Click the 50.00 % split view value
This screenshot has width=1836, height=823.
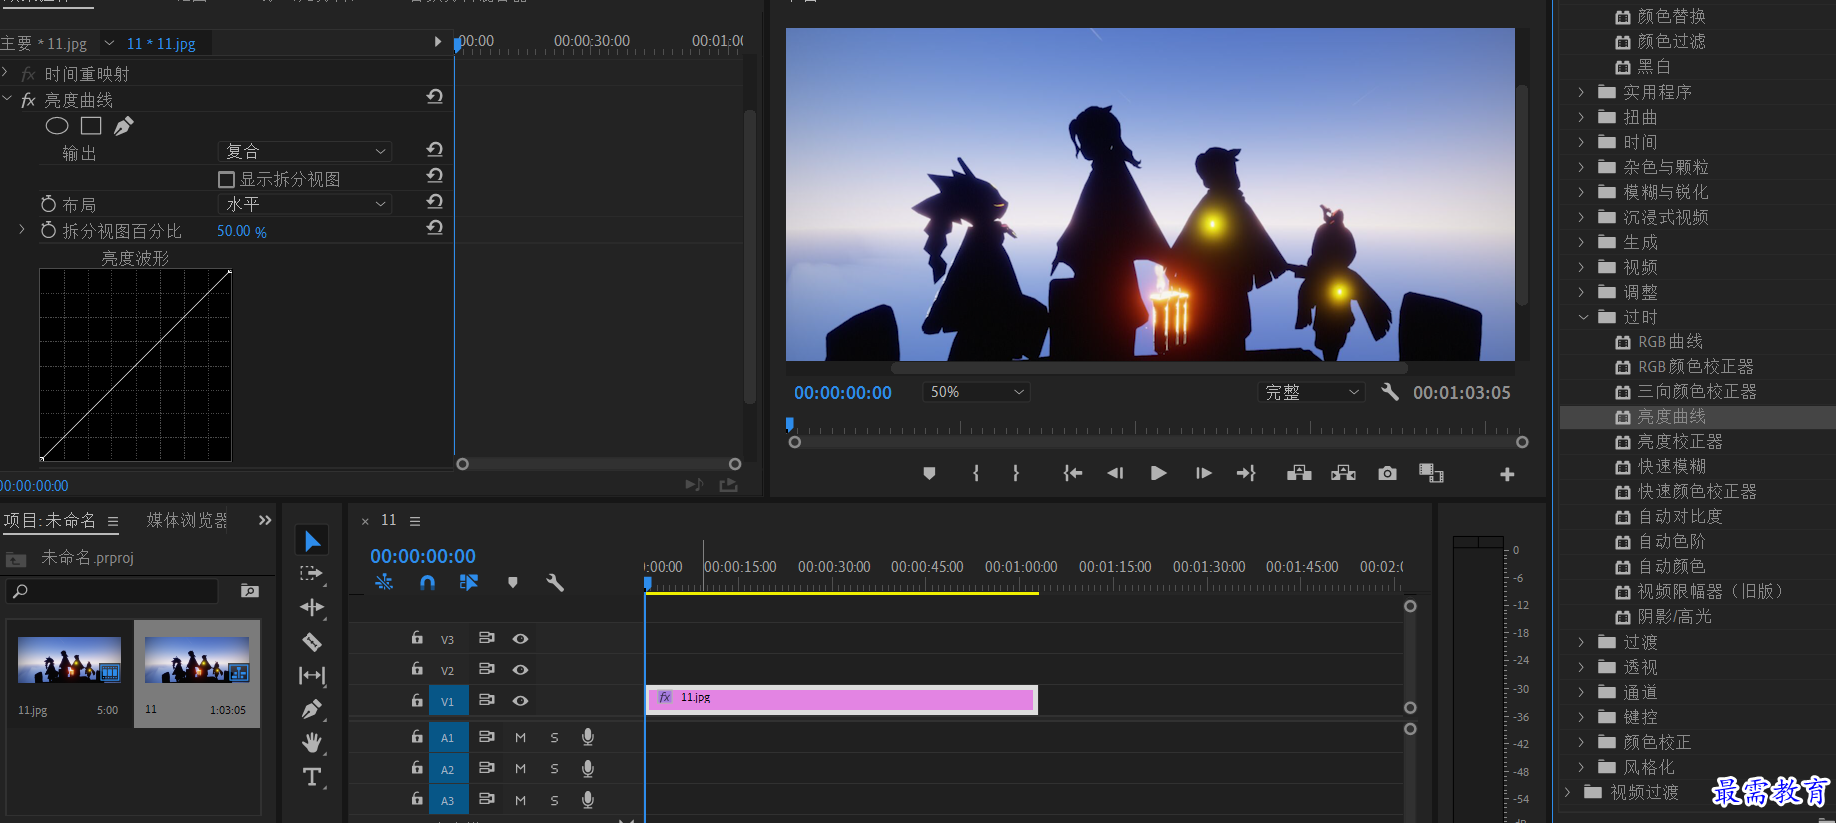pos(242,231)
